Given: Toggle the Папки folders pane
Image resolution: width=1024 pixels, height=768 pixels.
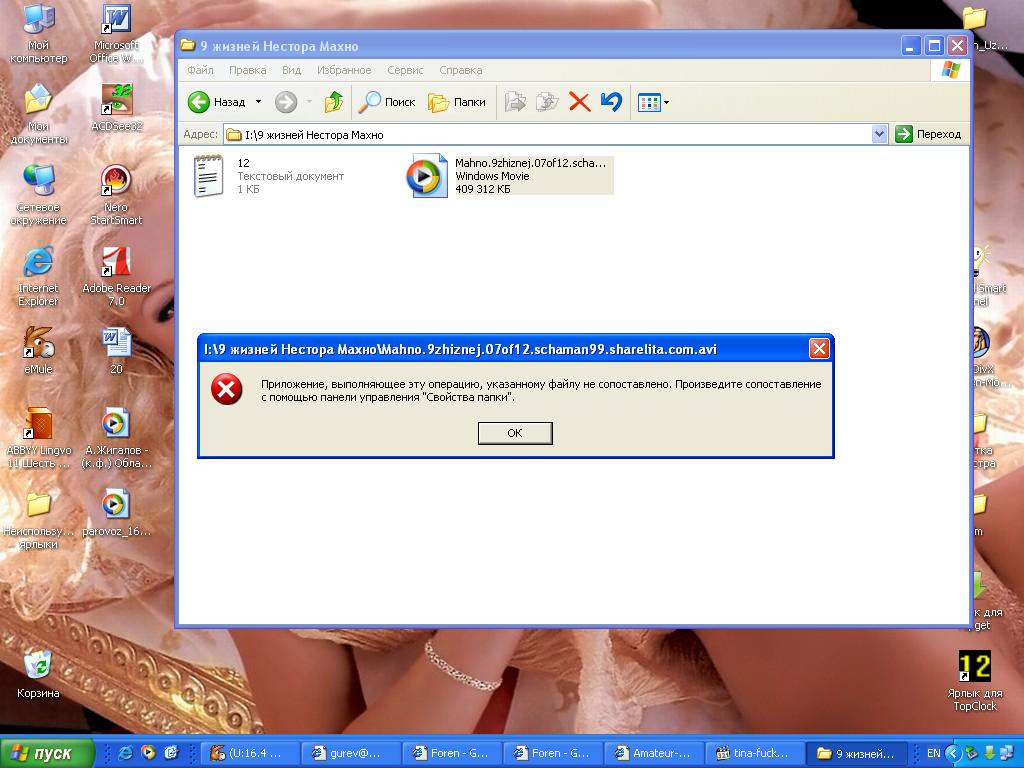Looking at the screenshot, I should tap(457, 102).
